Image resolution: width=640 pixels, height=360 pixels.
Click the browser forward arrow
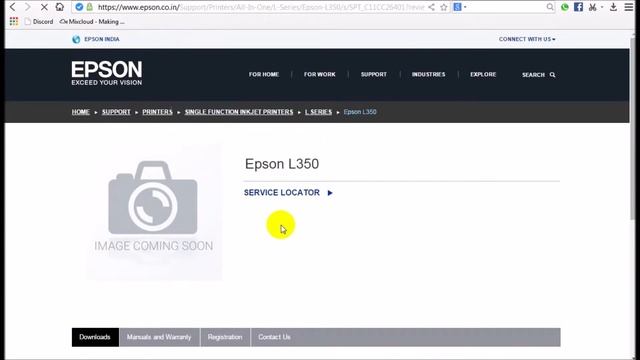coord(27,7)
